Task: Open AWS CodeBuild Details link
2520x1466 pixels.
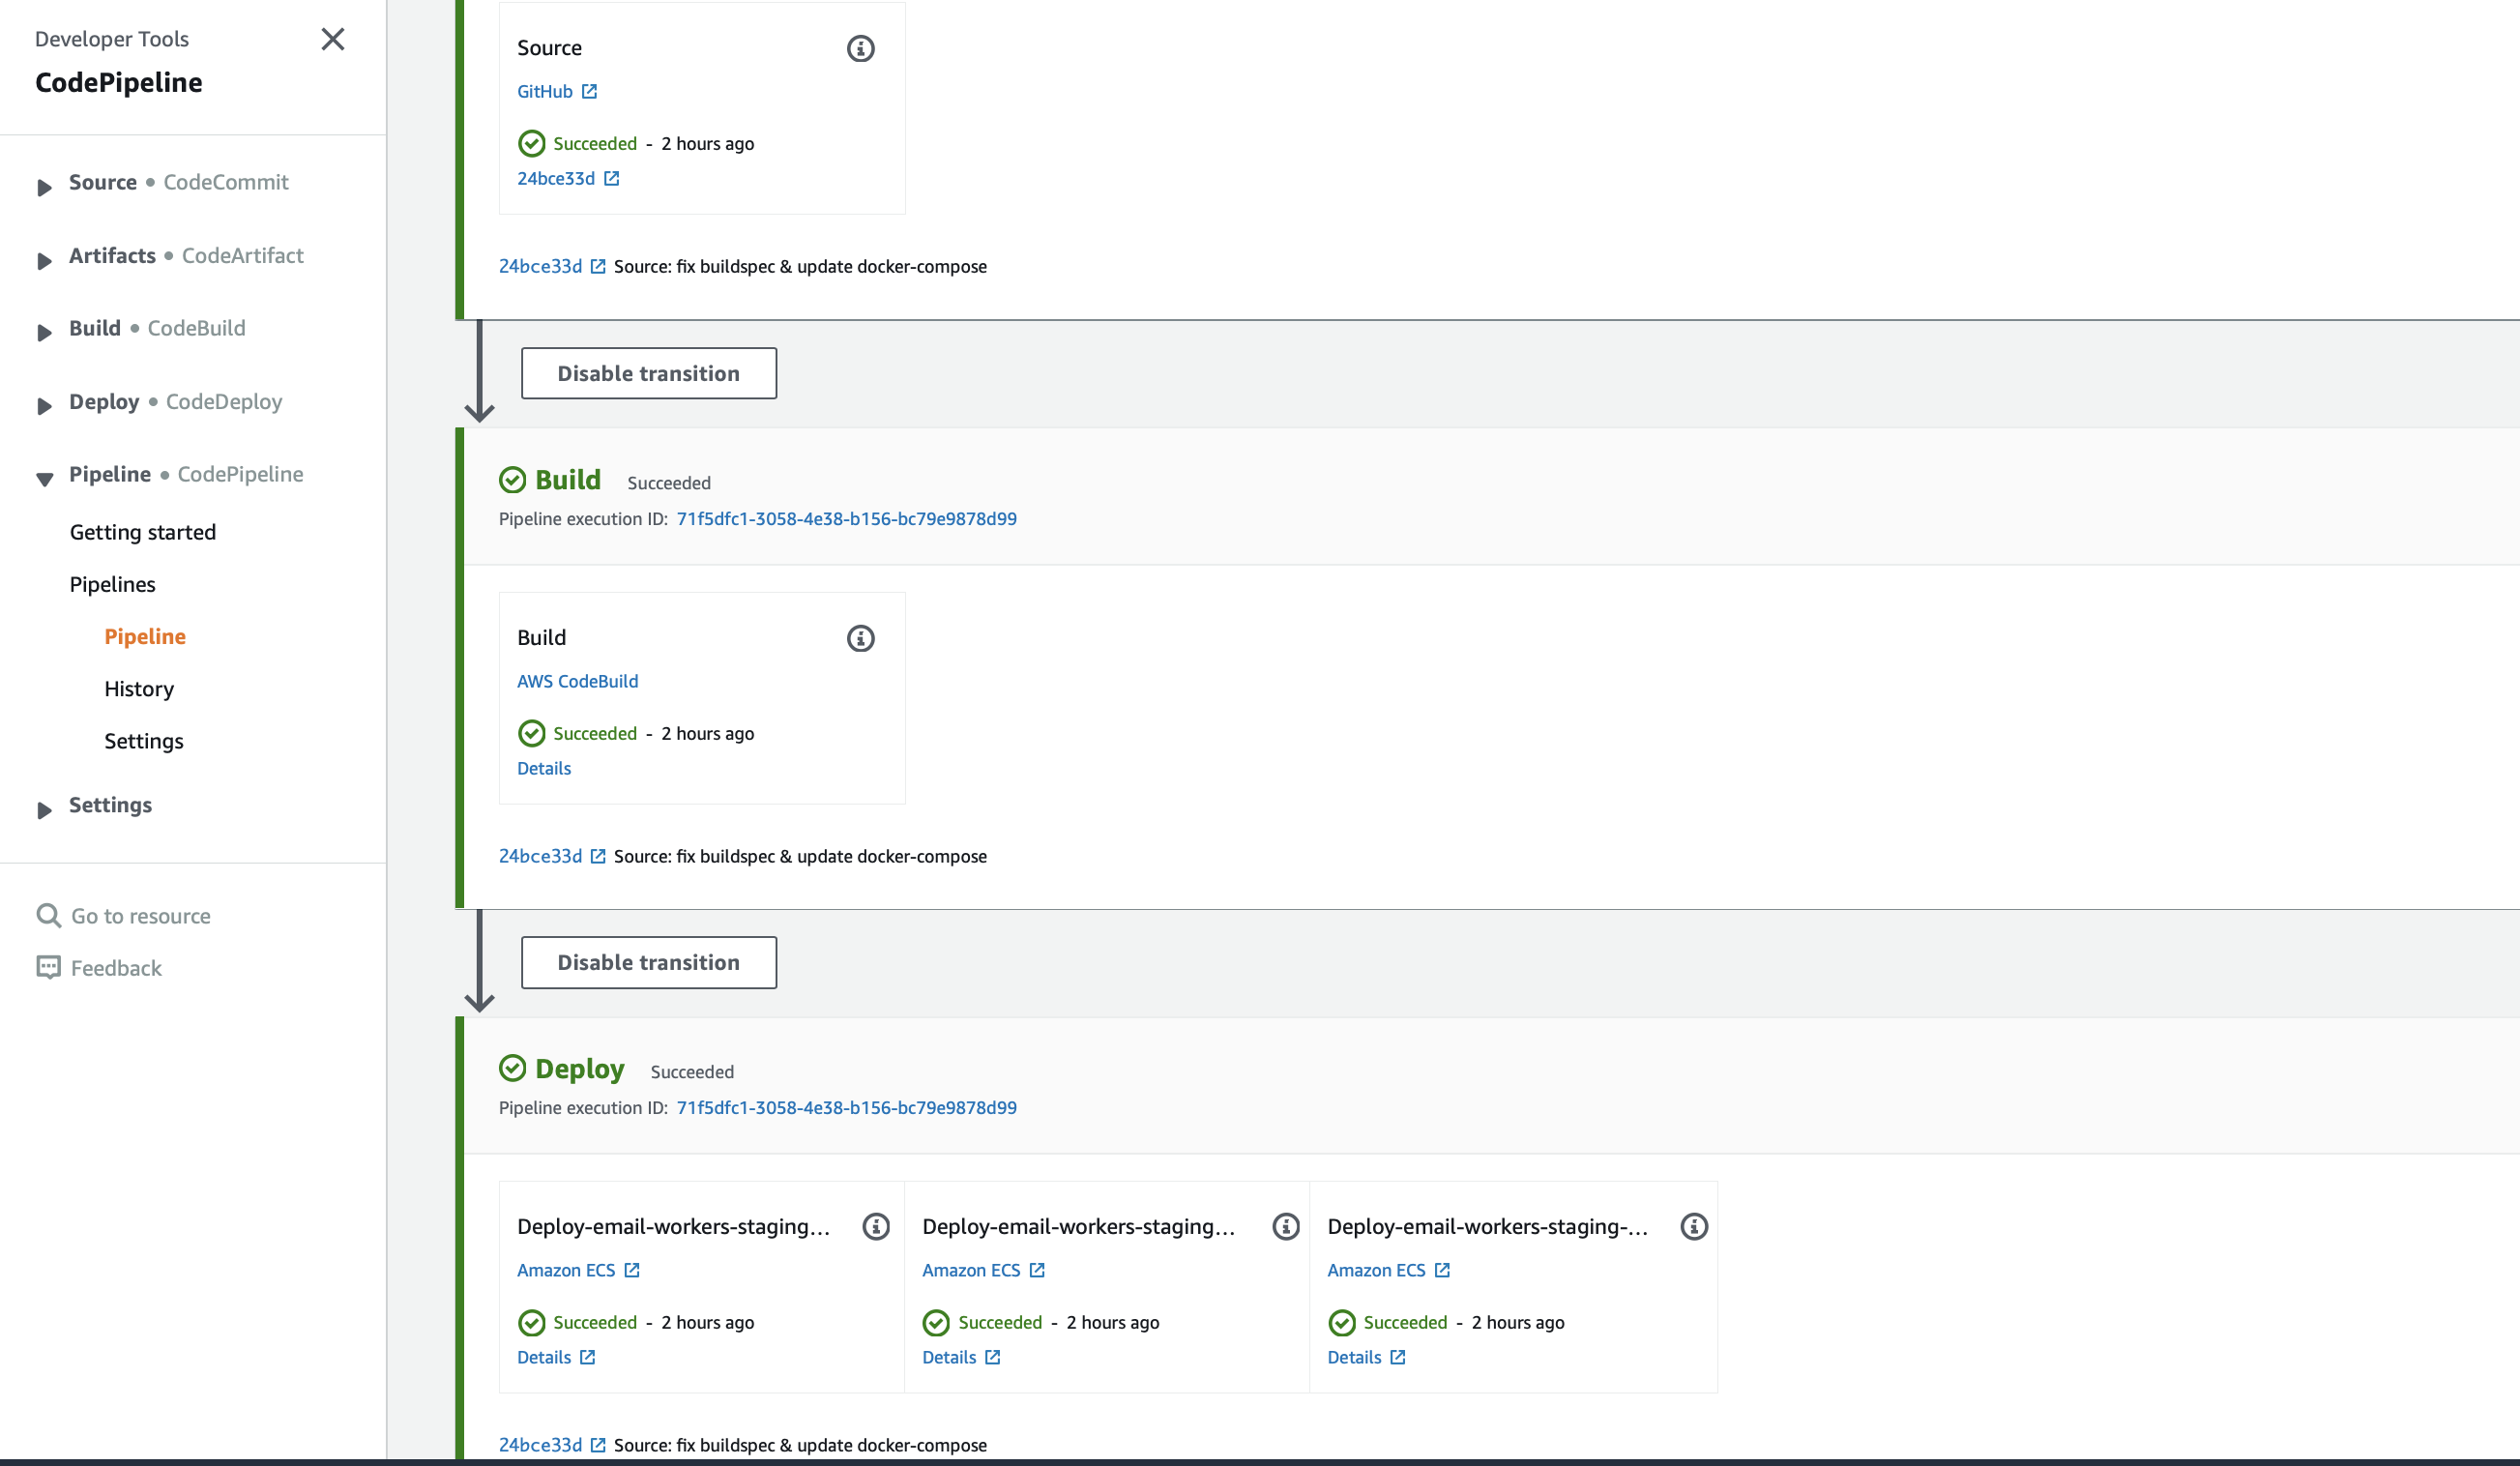Action: (x=543, y=768)
